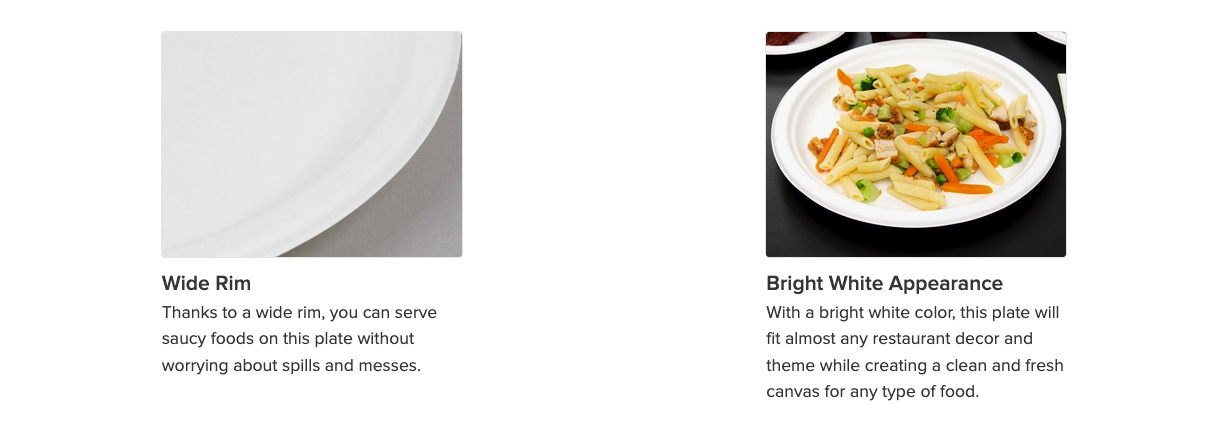
Task: Click the line 'Thanks to a wide rim'
Action: (x=299, y=313)
